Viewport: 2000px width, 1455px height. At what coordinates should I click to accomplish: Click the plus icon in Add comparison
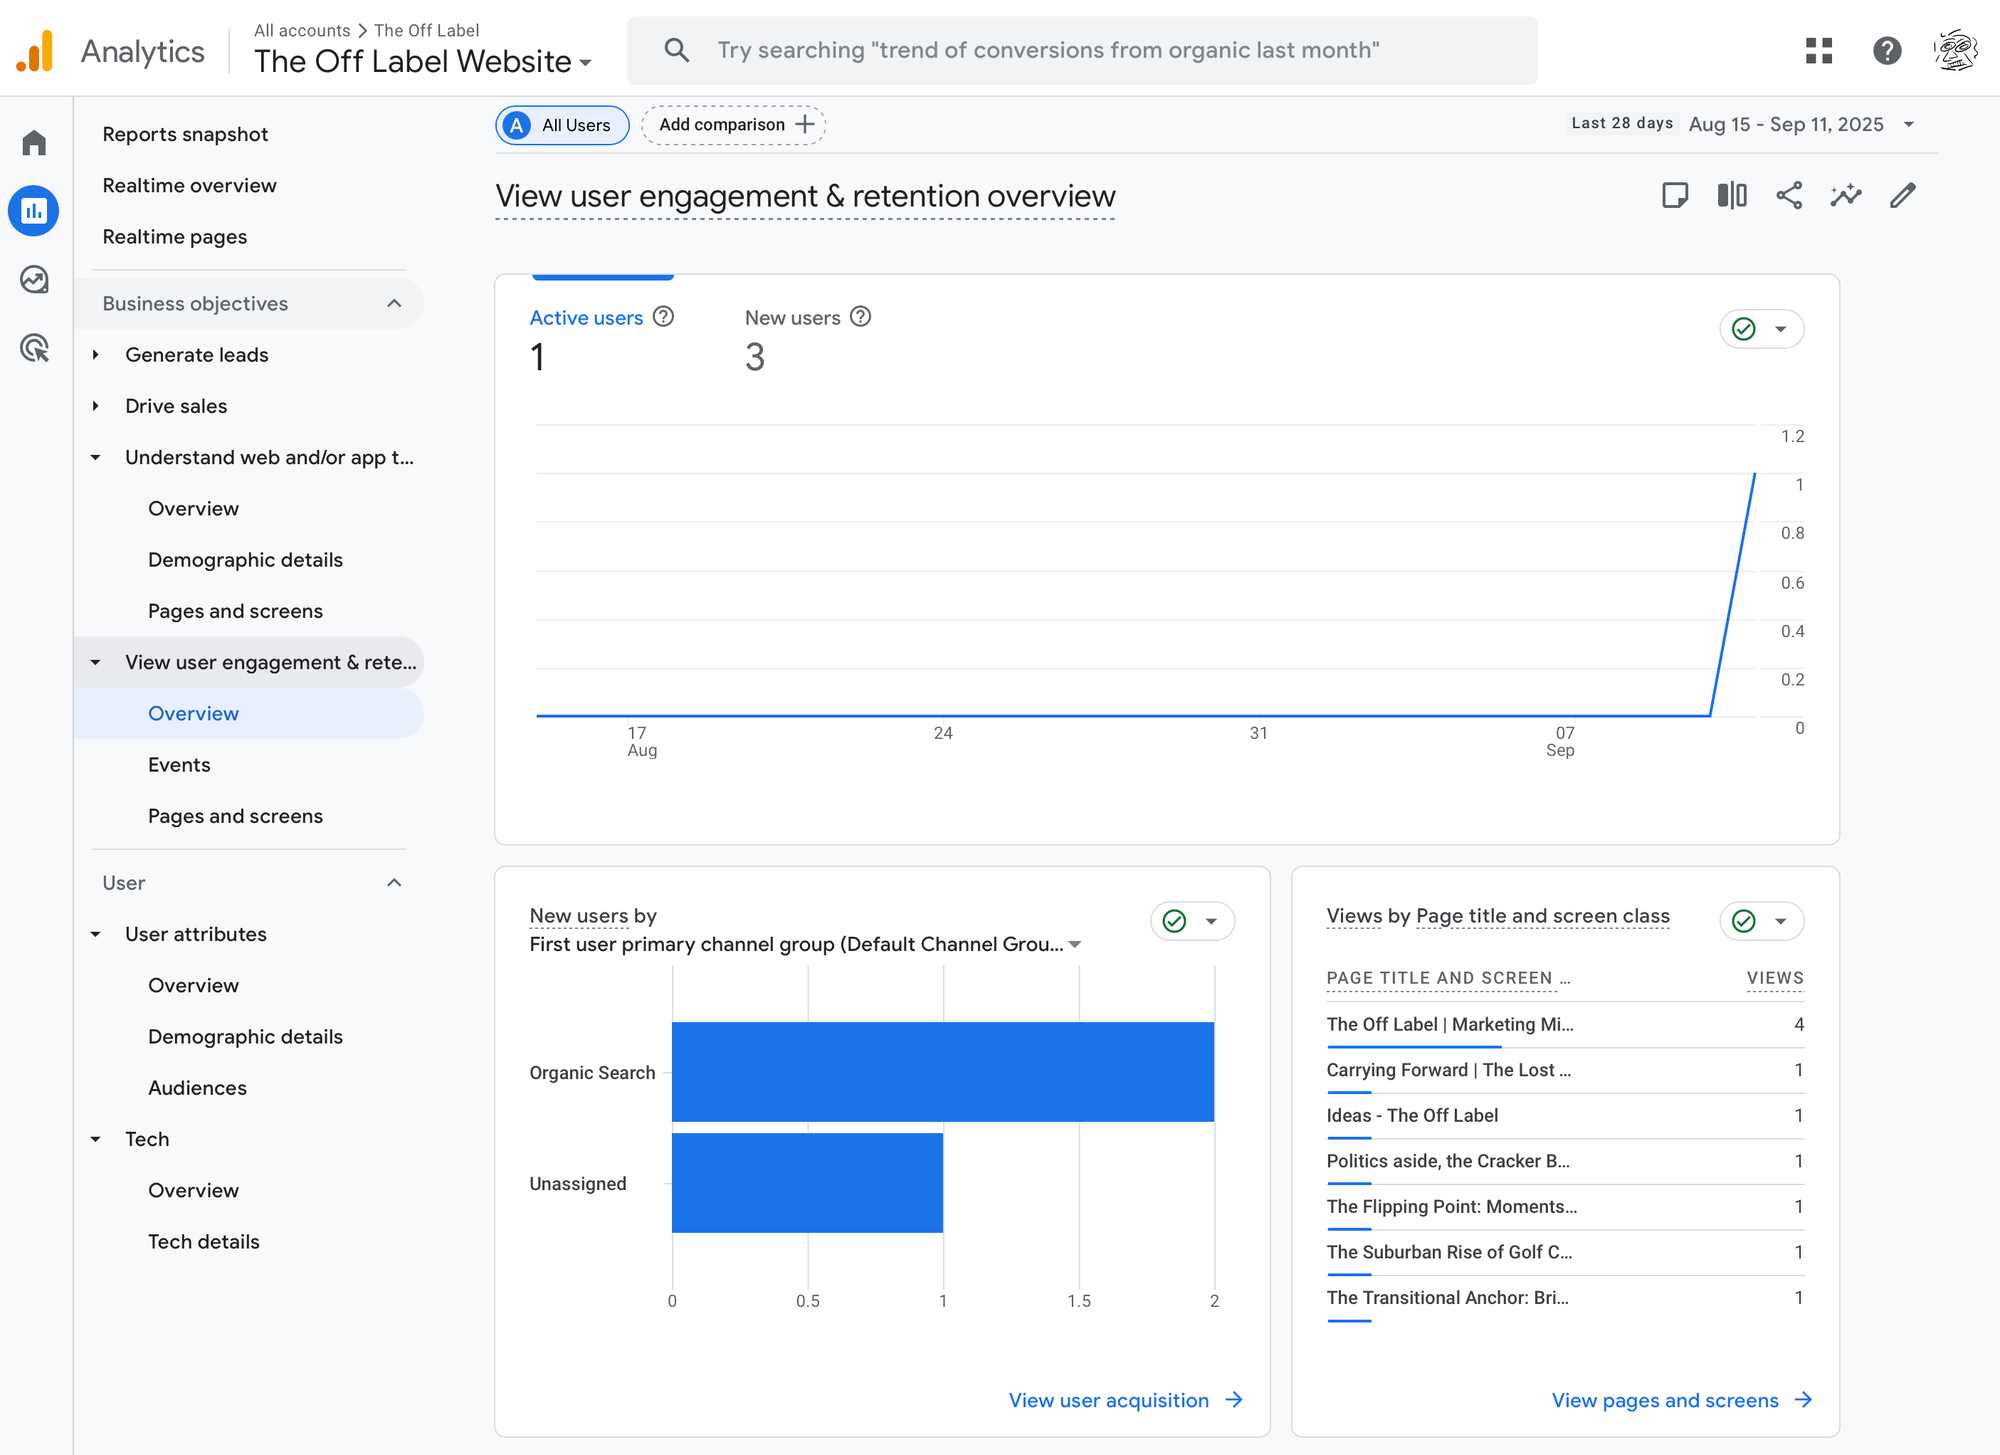click(805, 124)
